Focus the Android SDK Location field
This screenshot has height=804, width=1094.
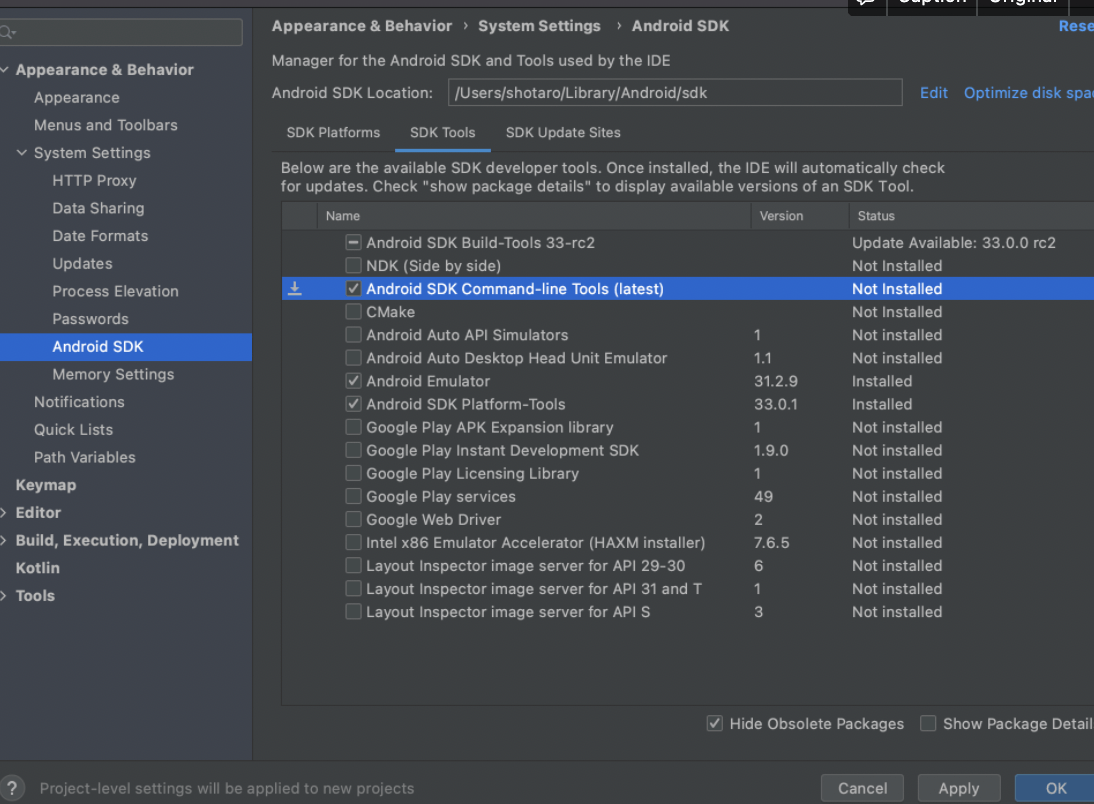[675, 92]
